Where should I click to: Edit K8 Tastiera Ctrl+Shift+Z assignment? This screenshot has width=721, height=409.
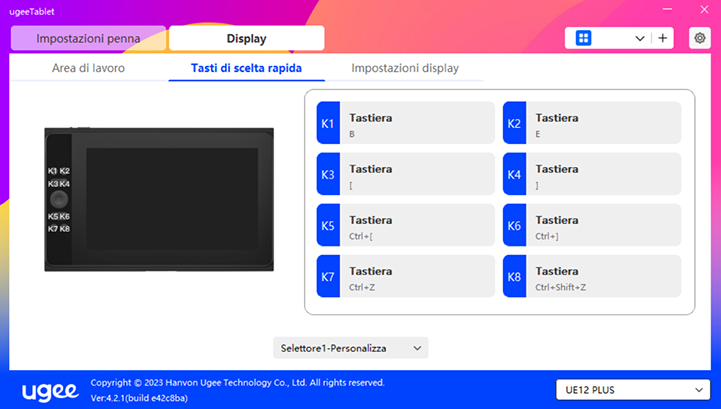click(603, 277)
